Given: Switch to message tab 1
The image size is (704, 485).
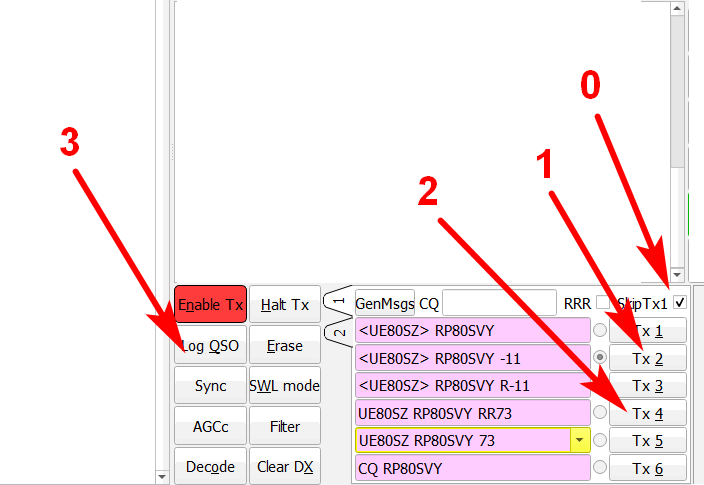Looking at the screenshot, I should [338, 300].
